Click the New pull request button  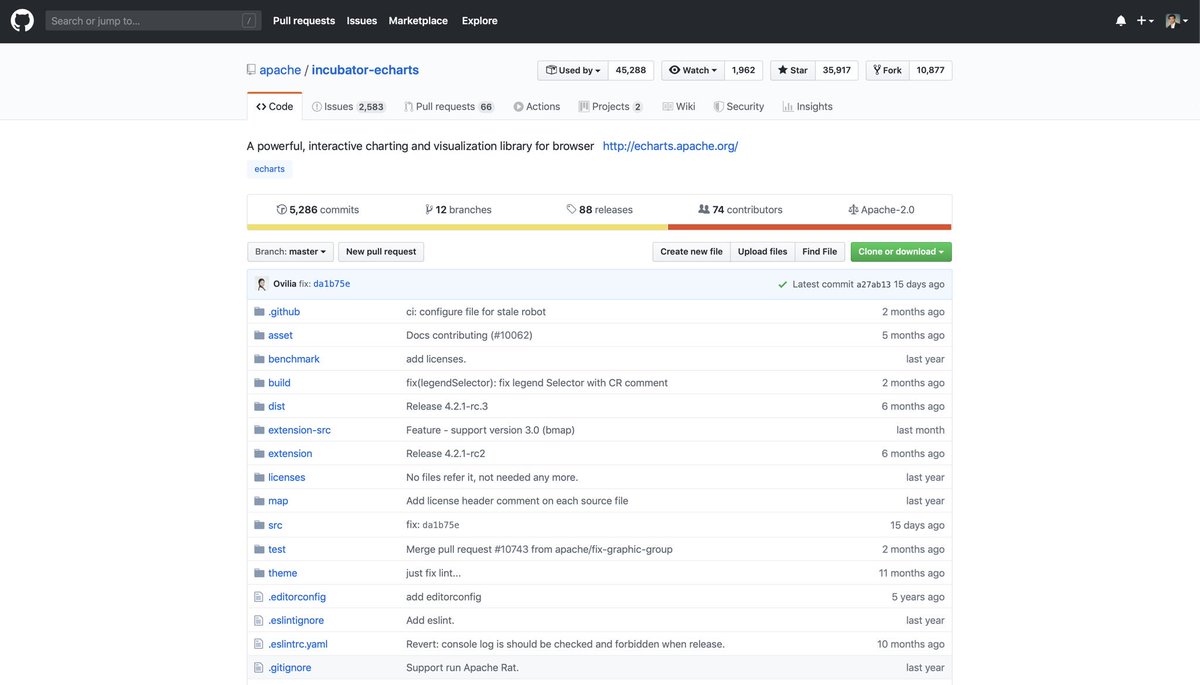(x=381, y=252)
